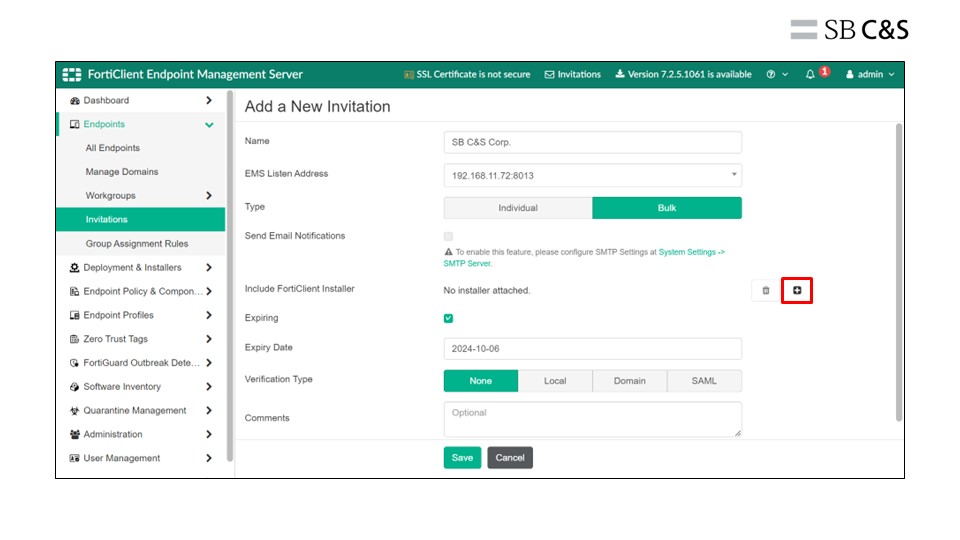Image resolution: width=960 pixels, height=540 pixels.
Task: Click the add installer plus icon
Action: click(x=797, y=290)
